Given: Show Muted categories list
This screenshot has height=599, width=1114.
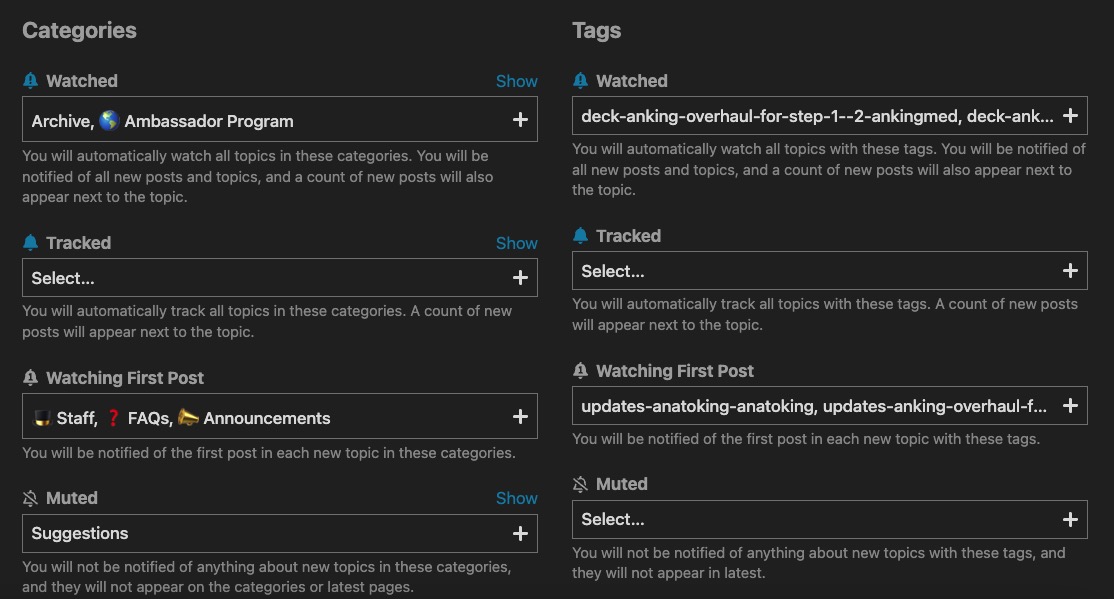Looking at the screenshot, I should click(516, 498).
